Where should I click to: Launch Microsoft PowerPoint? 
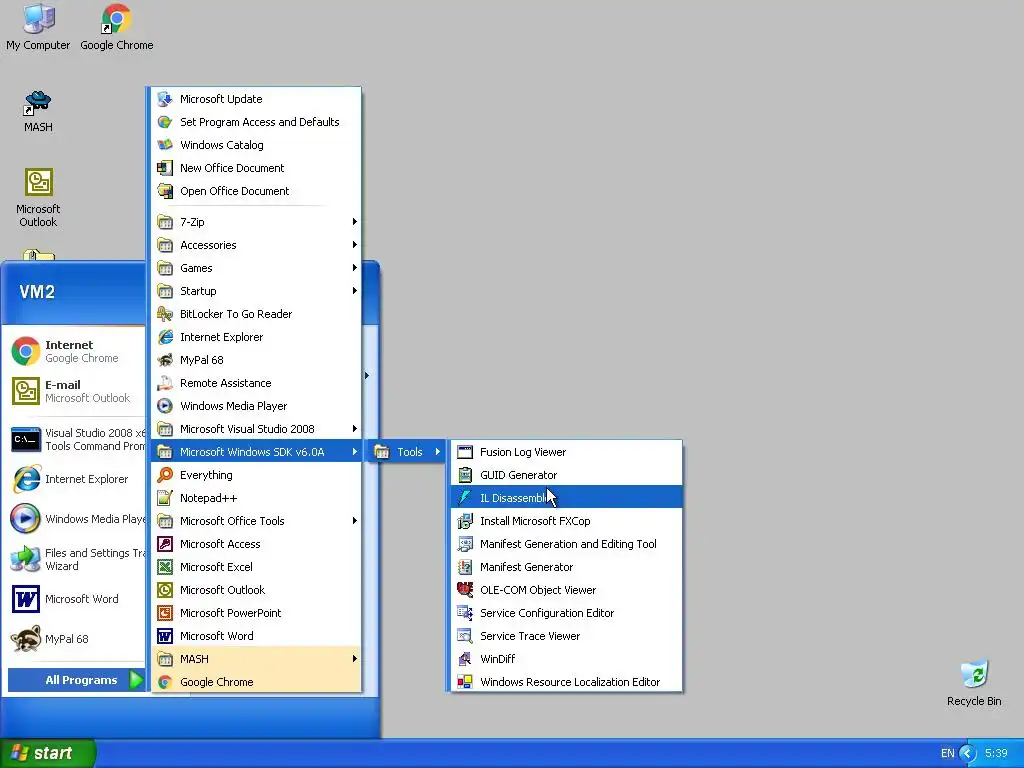click(256, 613)
